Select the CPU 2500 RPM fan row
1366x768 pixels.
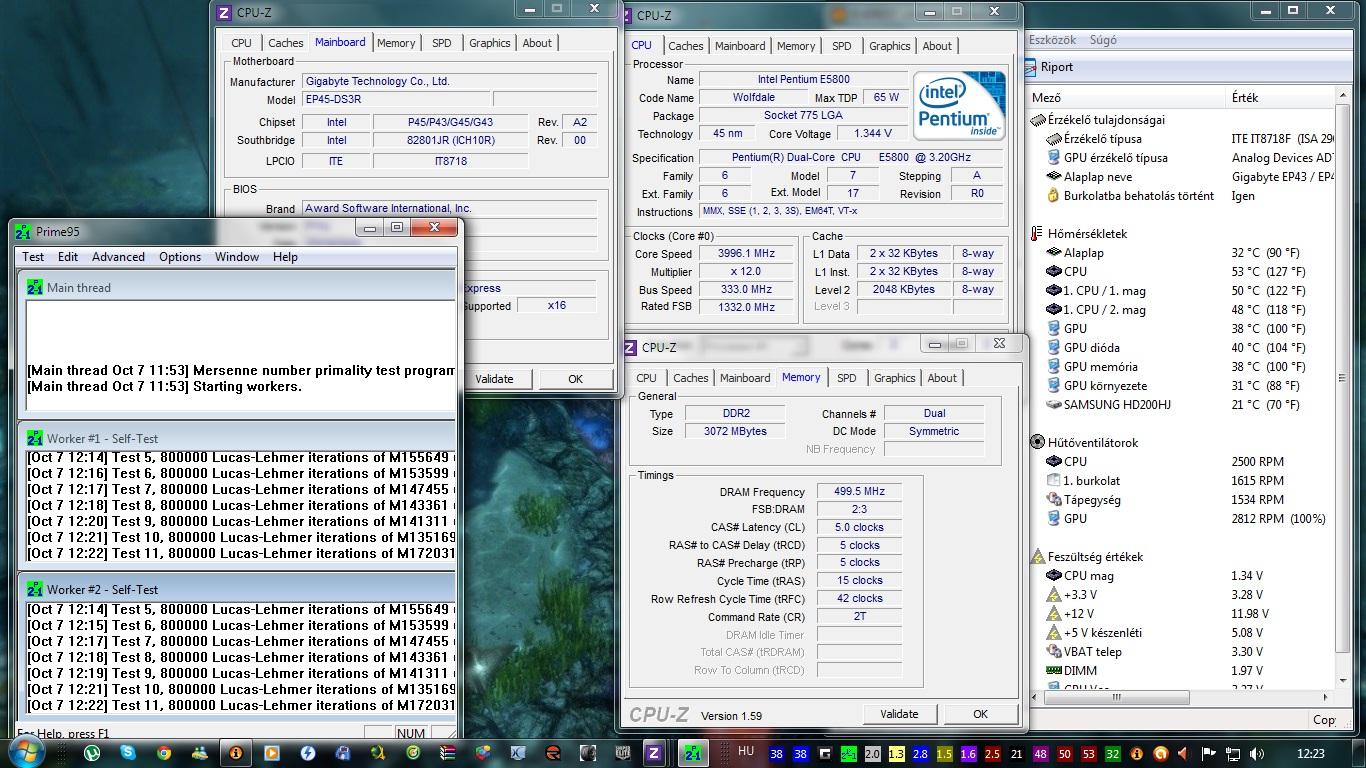coord(1180,462)
